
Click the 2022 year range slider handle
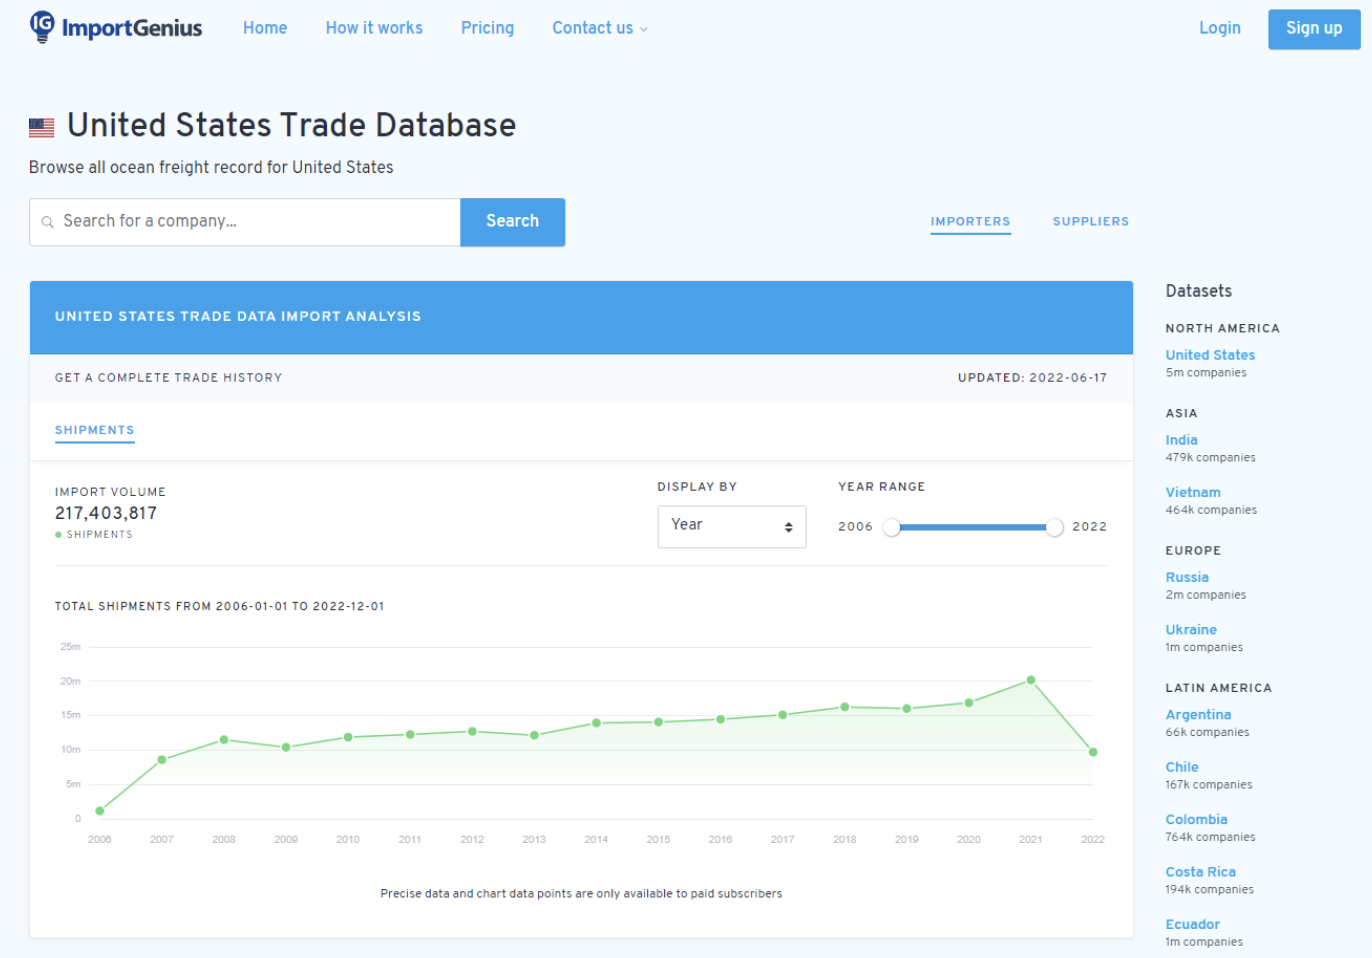(1054, 528)
